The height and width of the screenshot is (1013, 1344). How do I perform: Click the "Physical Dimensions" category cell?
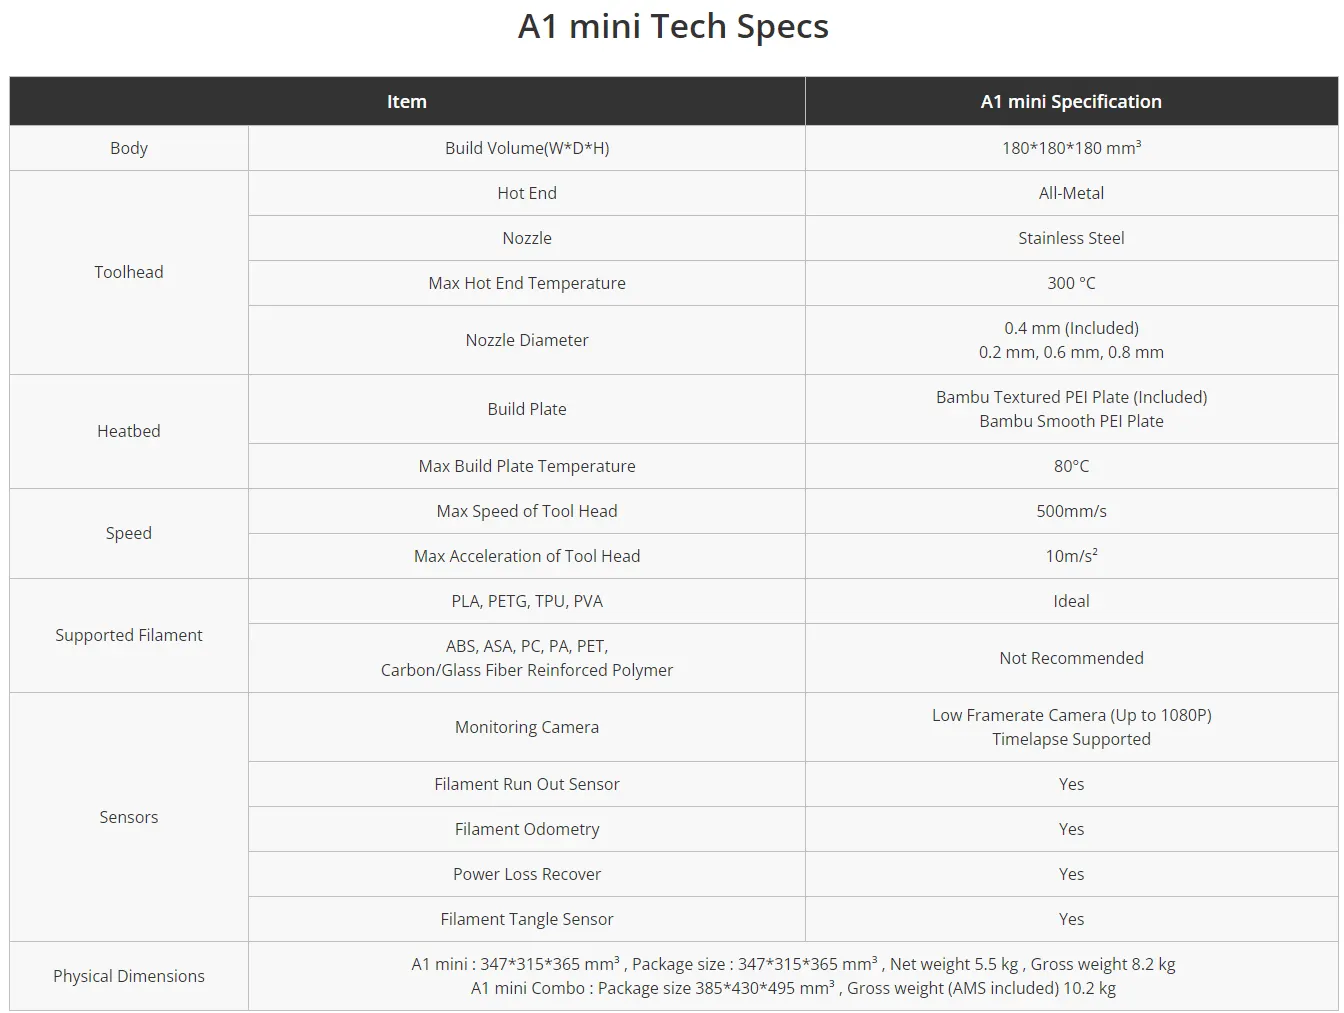[x=129, y=976]
